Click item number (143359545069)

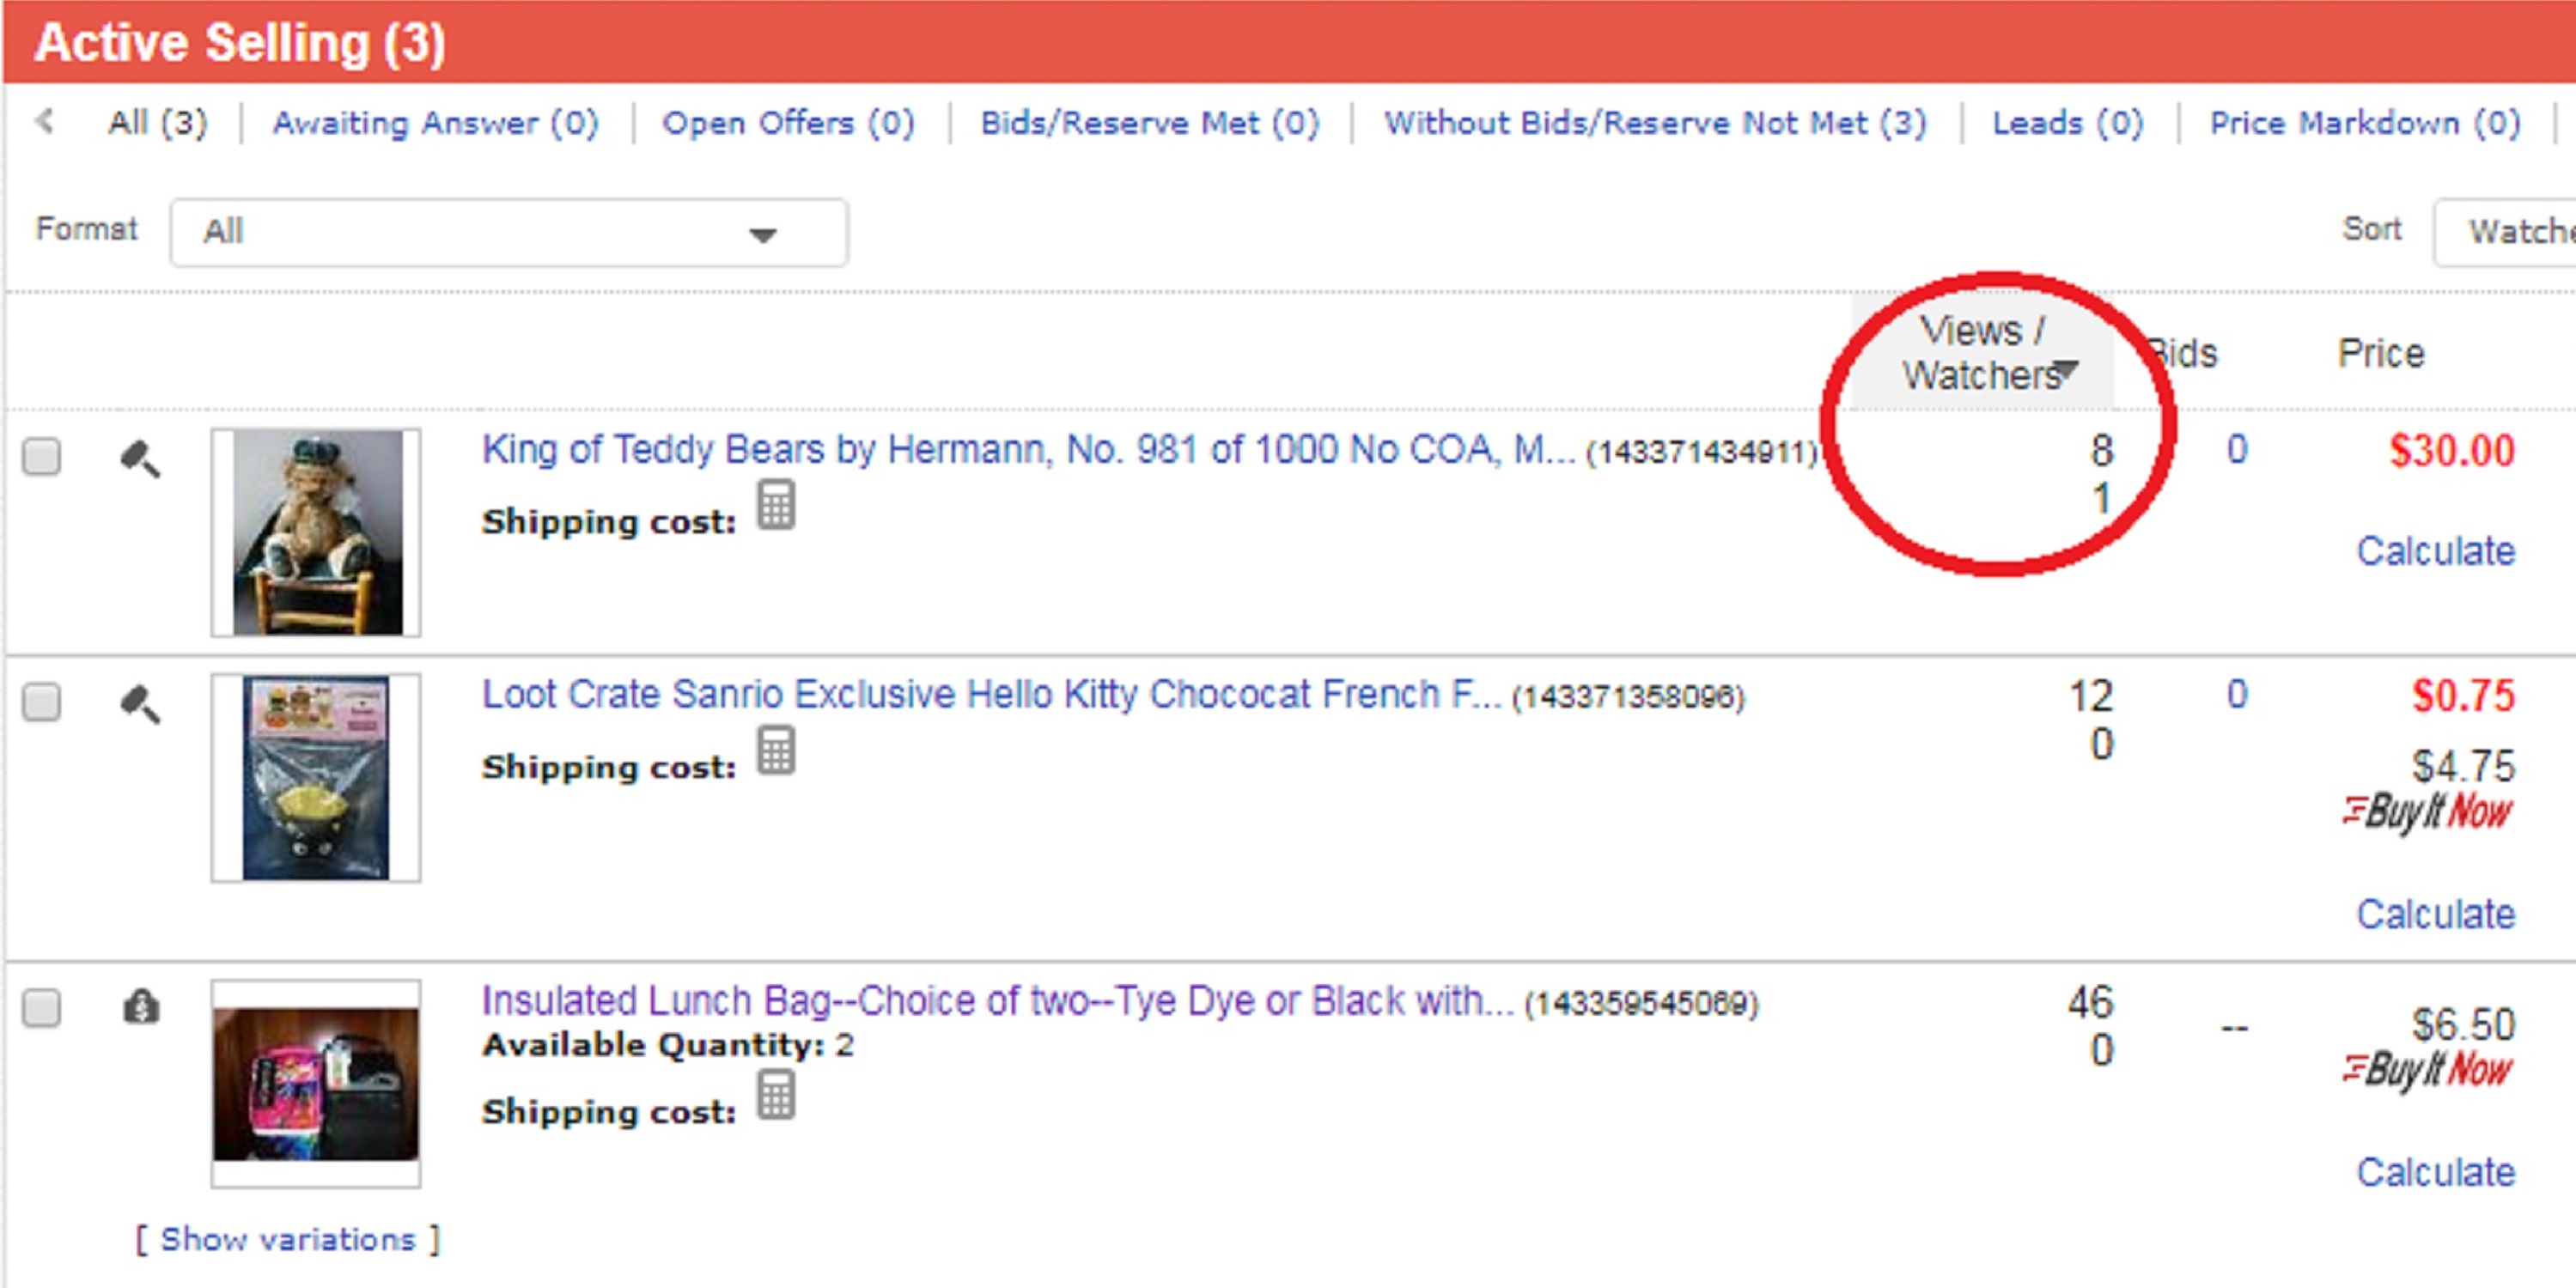(1641, 1004)
